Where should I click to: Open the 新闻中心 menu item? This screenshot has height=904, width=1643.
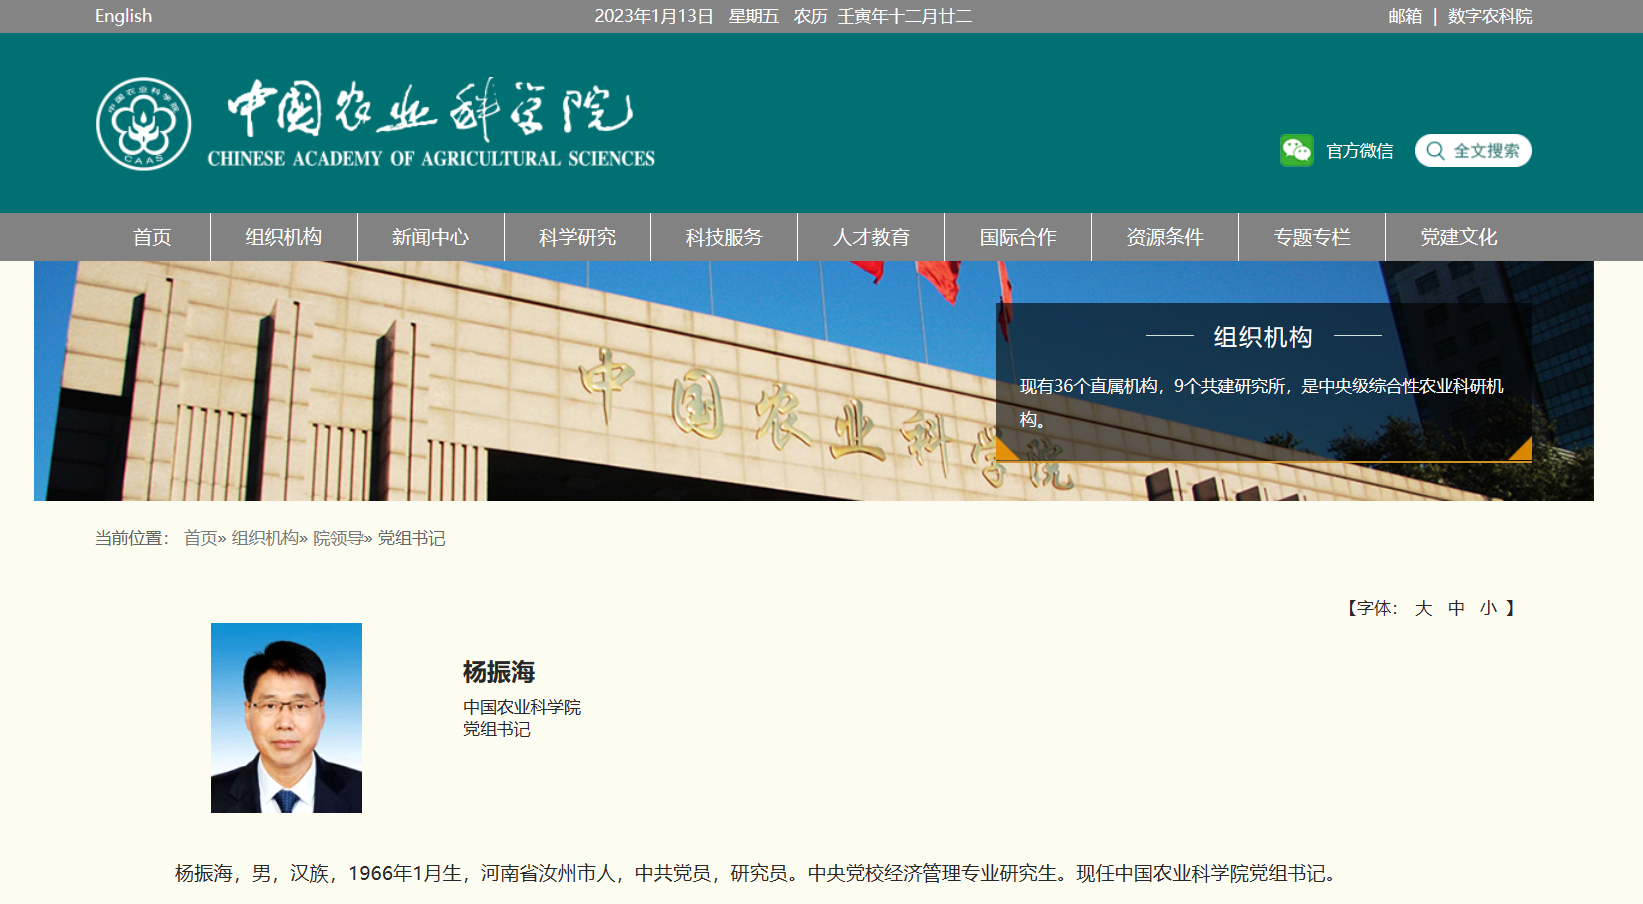pos(430,237)
